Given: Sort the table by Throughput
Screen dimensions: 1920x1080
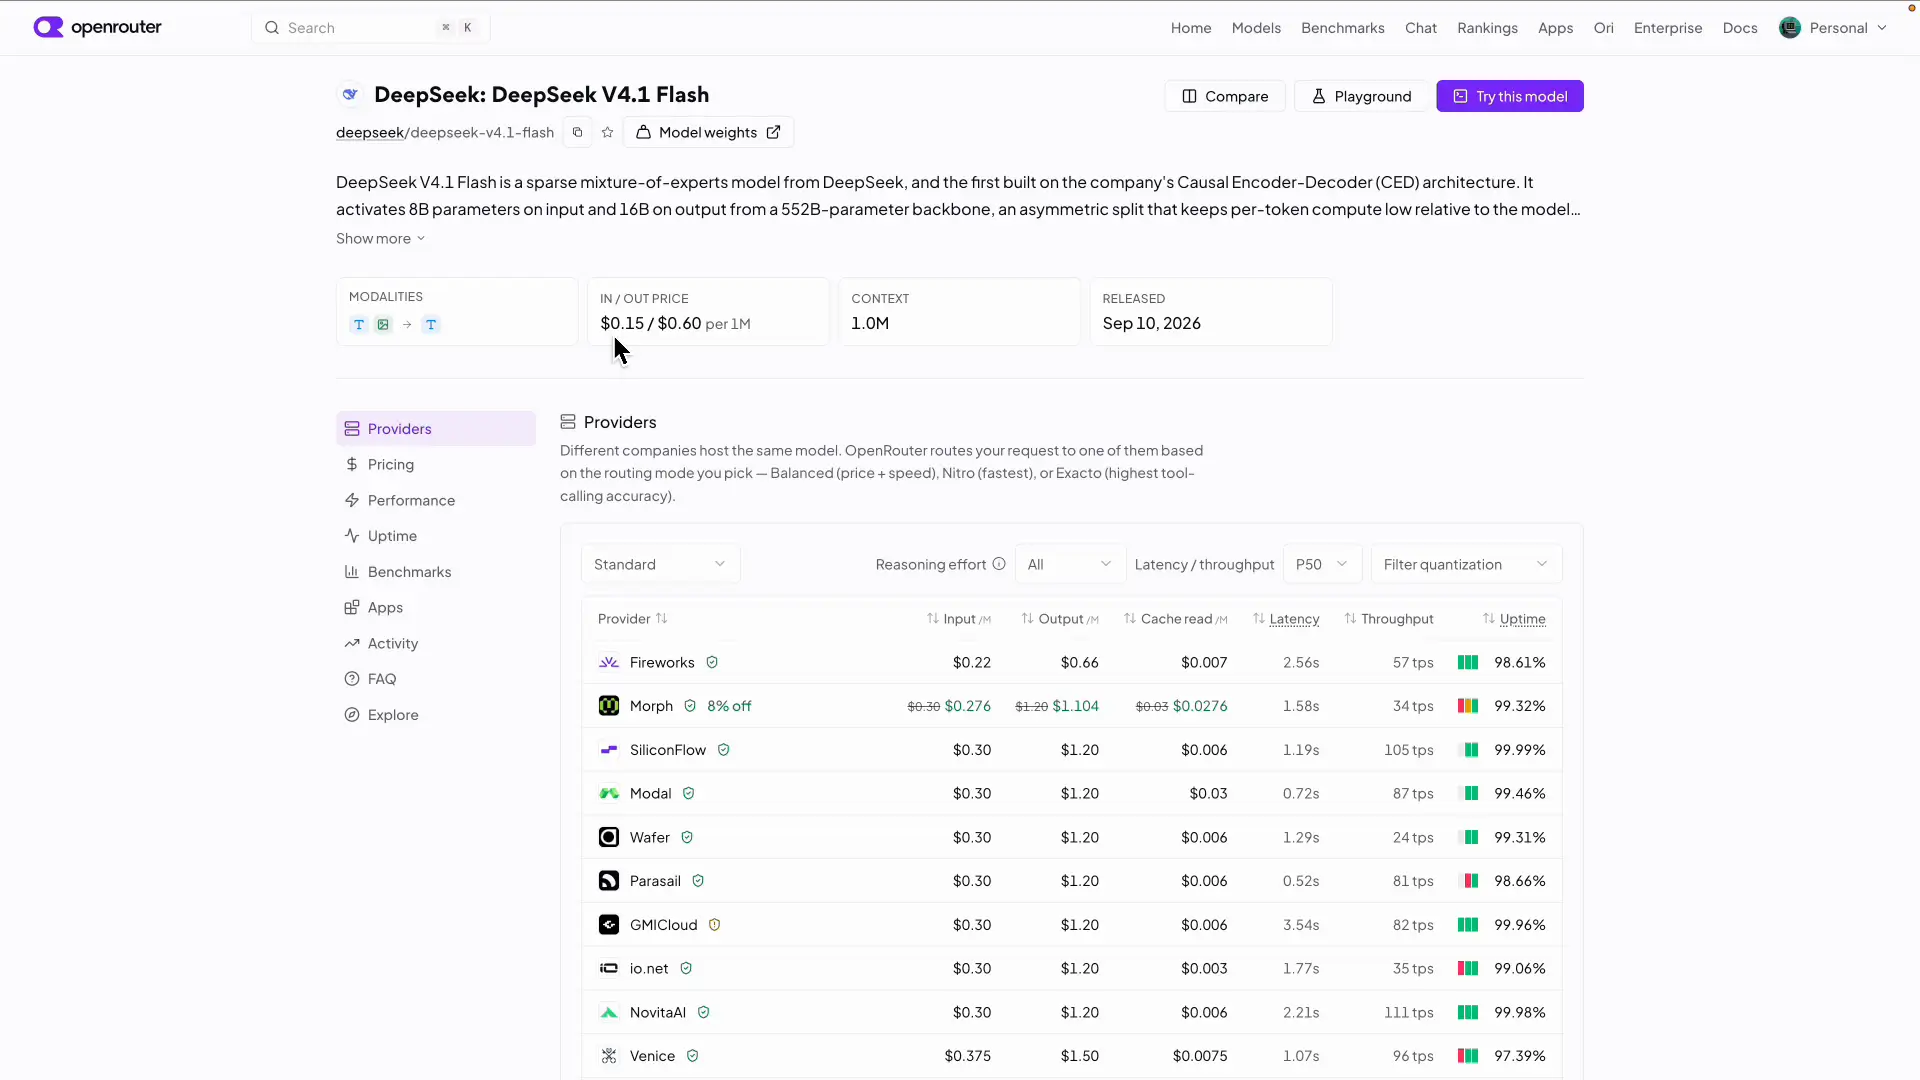Looking at the screenshot, I should click(1389, 619).
